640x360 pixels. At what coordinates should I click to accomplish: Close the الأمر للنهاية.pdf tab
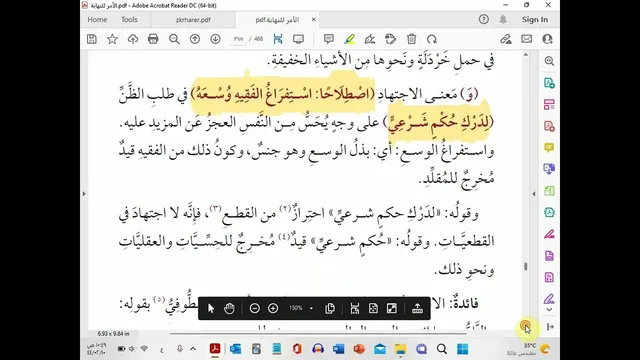click(x=313, y=20)
